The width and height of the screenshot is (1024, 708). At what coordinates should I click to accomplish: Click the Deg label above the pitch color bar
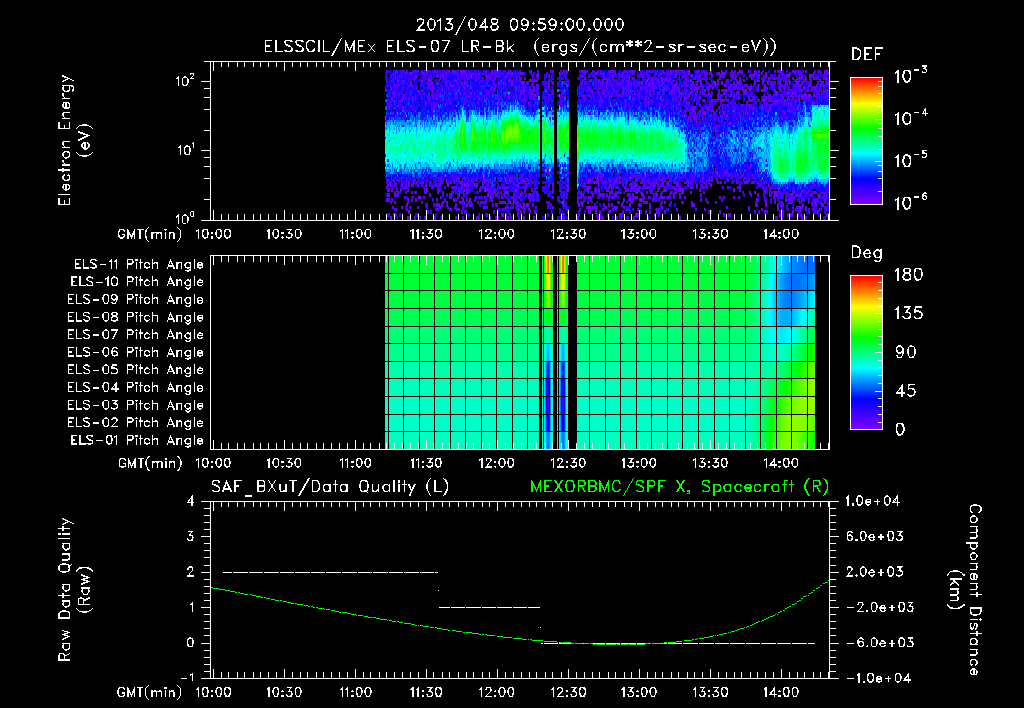[x=867, y=253]
